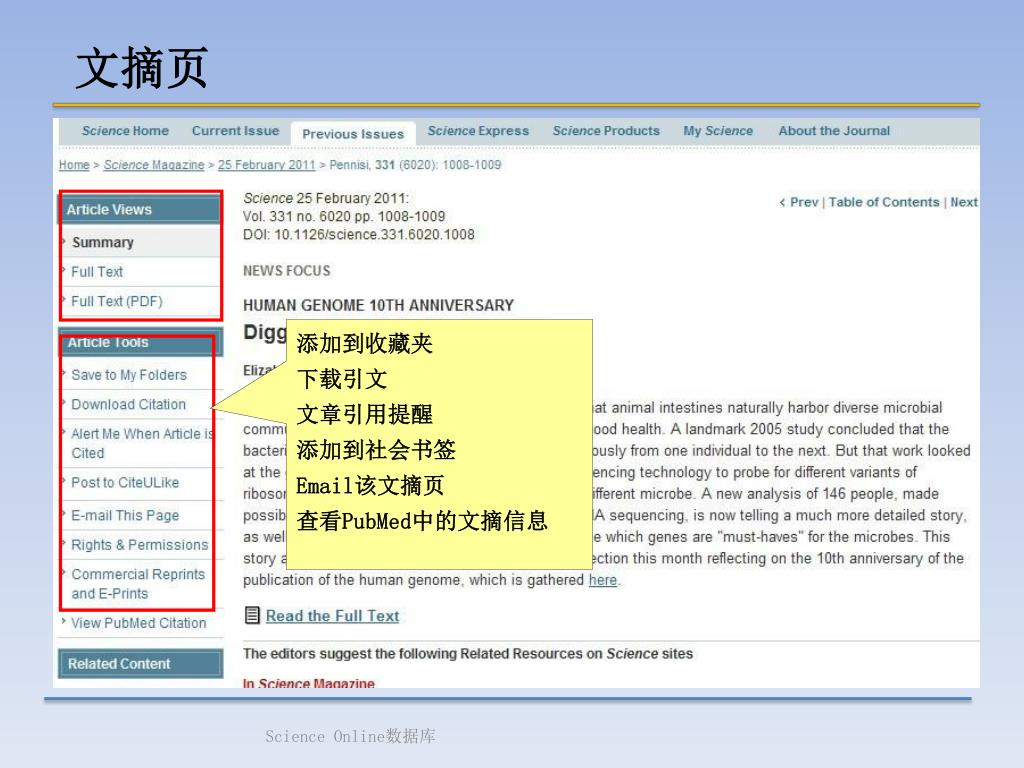Screen dimensions: 1024x768
Task: Click HUMAN GENOME 10TH ANNIVERSARY heading
Action: coord(379,305)
